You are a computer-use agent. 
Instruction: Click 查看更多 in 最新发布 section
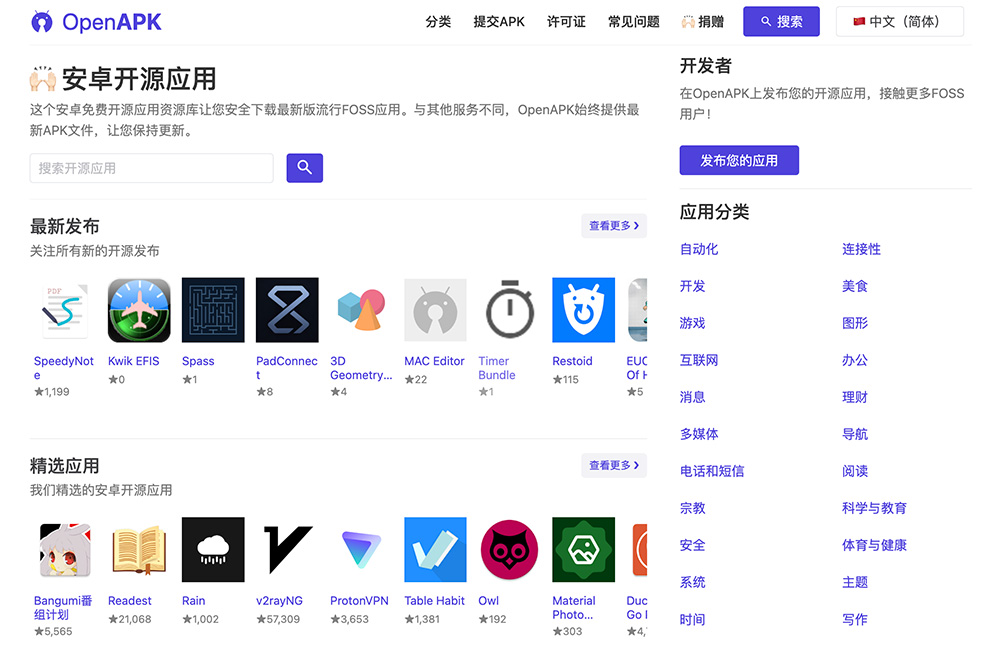(614, 226)
